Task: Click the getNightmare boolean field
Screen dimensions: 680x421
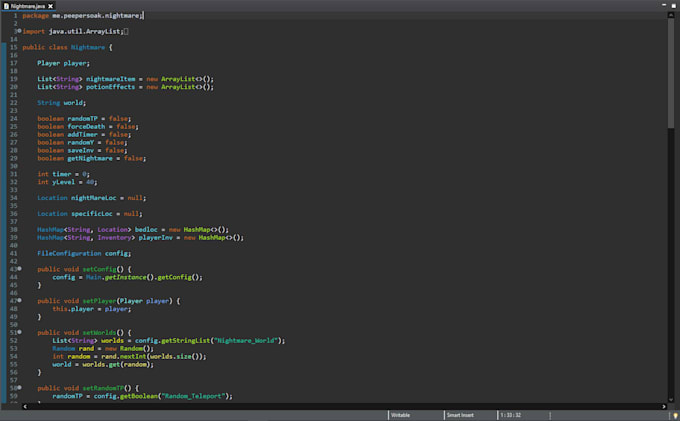Action: tap(90, 158)
